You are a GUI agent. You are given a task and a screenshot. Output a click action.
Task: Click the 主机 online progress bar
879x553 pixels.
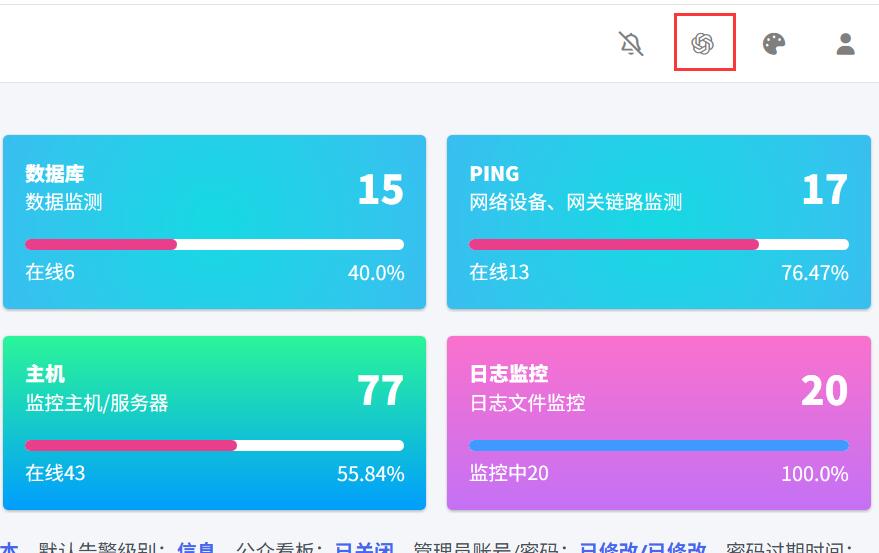[214, 446]
